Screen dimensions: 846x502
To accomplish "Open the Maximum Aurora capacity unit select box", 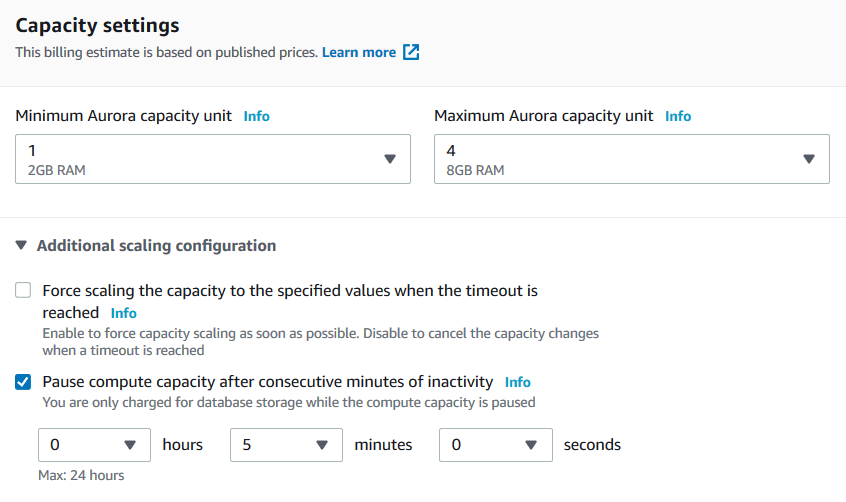I will coord(620,159).
